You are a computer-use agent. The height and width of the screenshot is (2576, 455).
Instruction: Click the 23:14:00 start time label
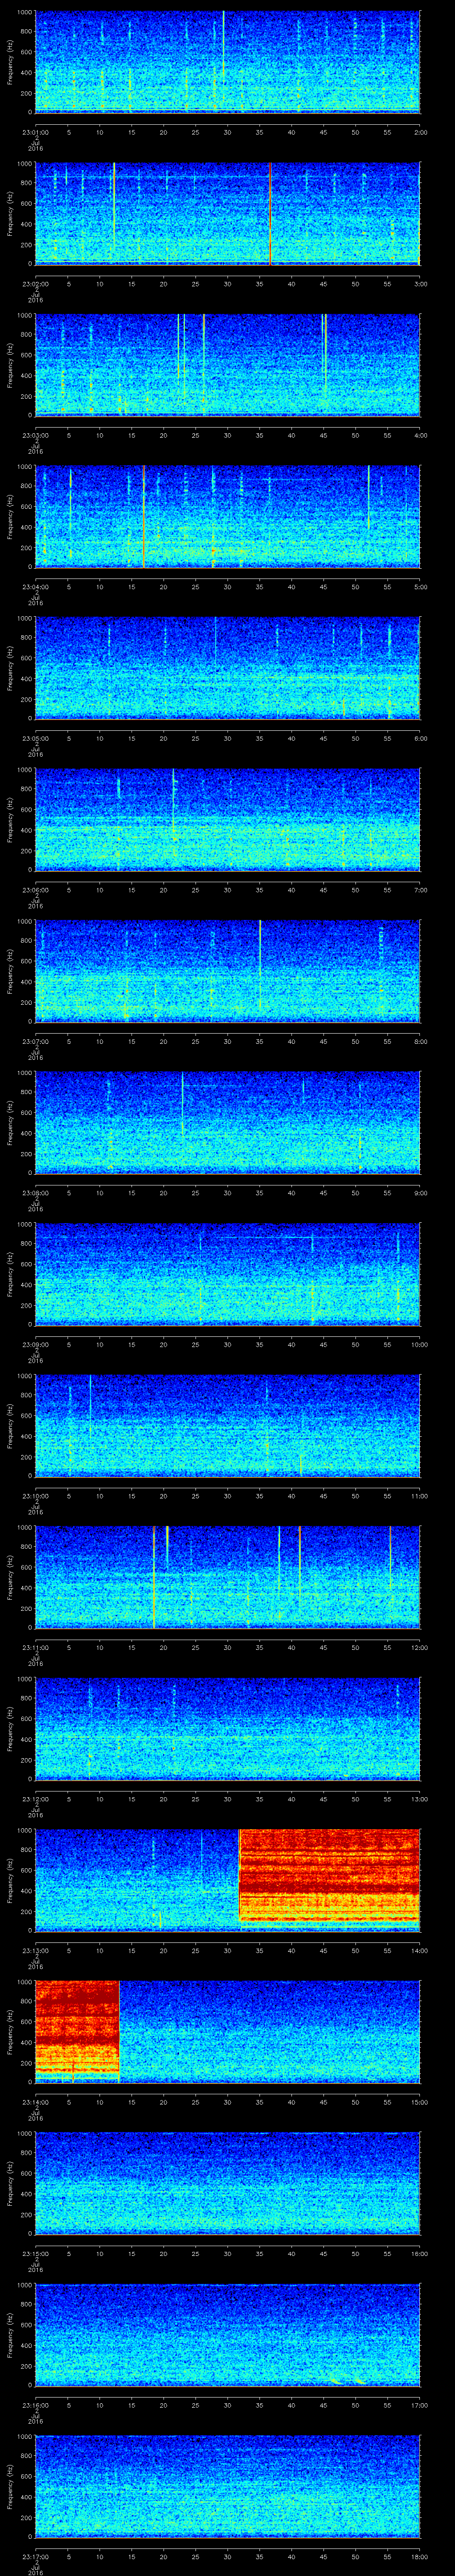click(x=36, y=2102)
